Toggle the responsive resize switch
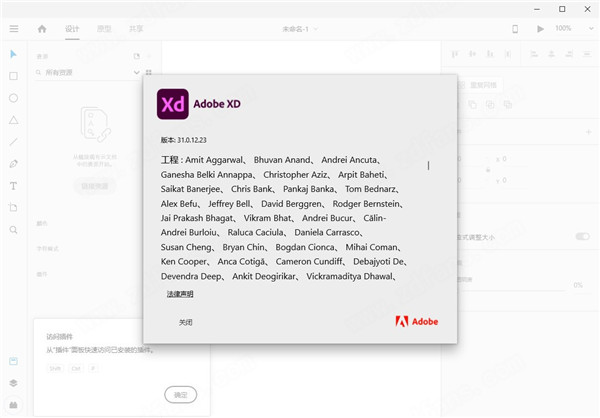The image size is (600, 418). pyautogui.click(x=582, y=237)
